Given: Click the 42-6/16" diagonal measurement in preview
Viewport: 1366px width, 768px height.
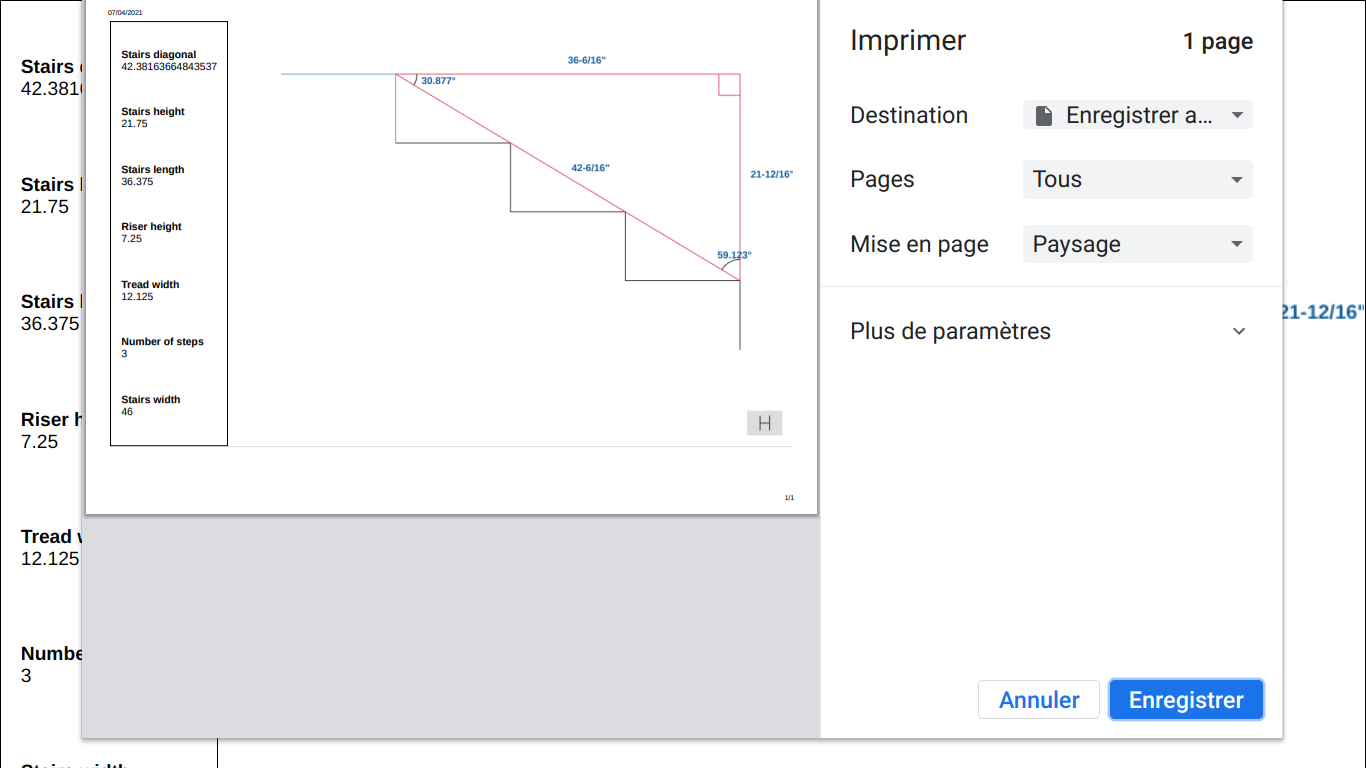Looking at the screenshot, I should point(590,168).
